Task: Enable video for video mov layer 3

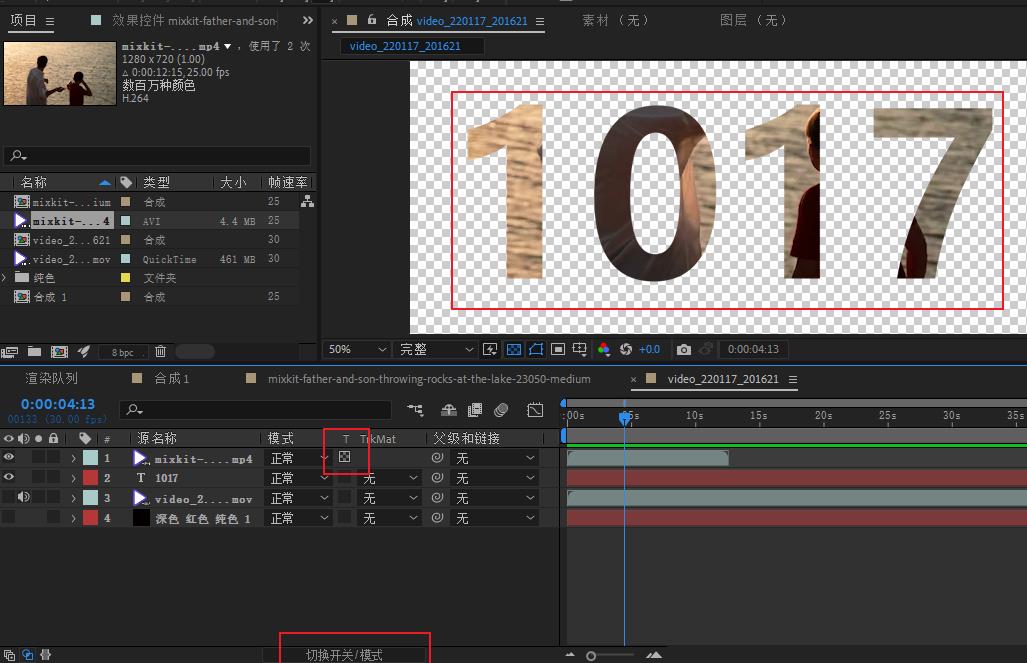Action: pyautogui.click(x=9, y=497)
